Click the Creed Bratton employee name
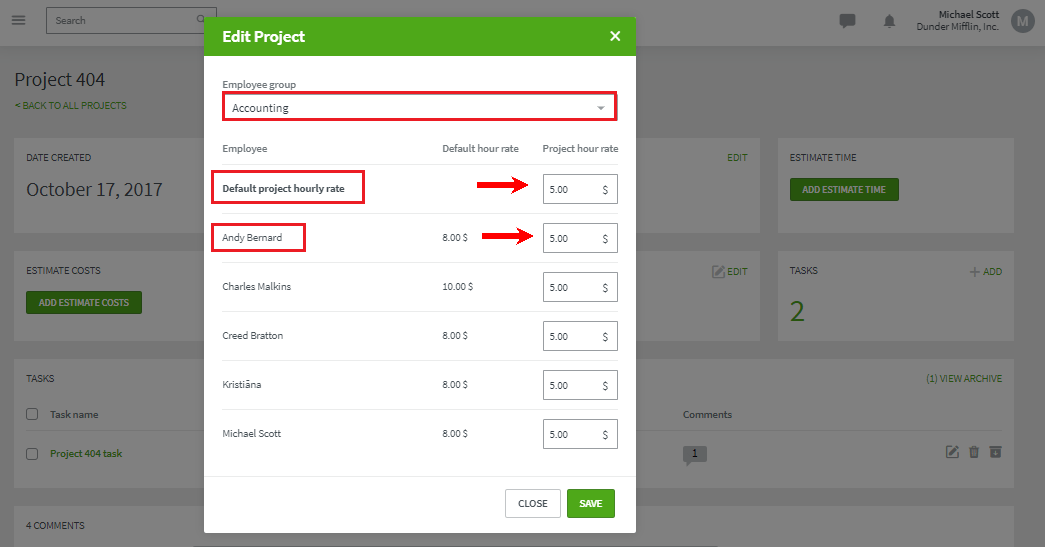The width and height of the screenshot is (1045, 547). pyautogui.click(x=253, y=335)
